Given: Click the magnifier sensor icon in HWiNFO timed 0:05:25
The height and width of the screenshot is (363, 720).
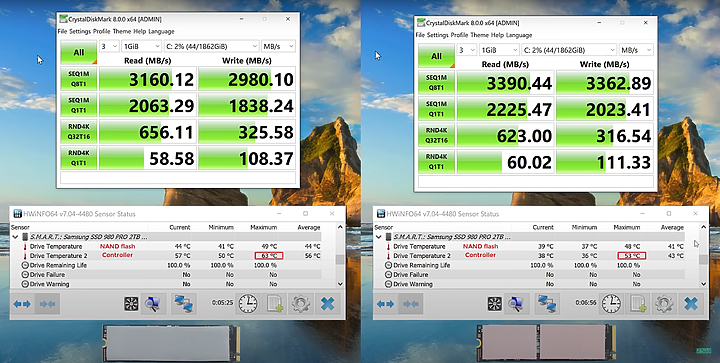Looking at the screenshot, I should pos(153,304).
